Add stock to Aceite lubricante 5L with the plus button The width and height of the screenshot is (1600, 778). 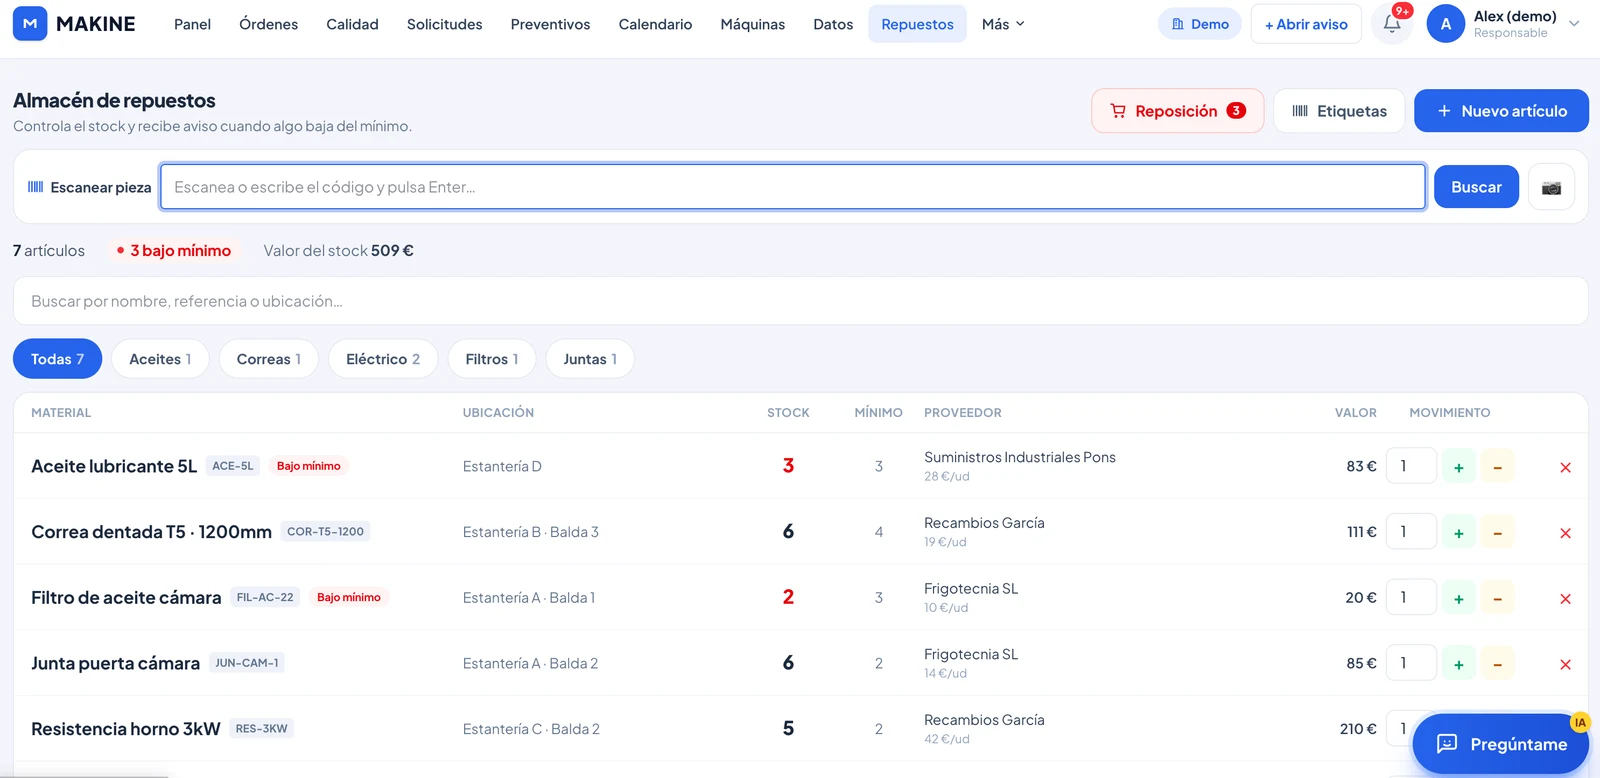coord(1458,467)
